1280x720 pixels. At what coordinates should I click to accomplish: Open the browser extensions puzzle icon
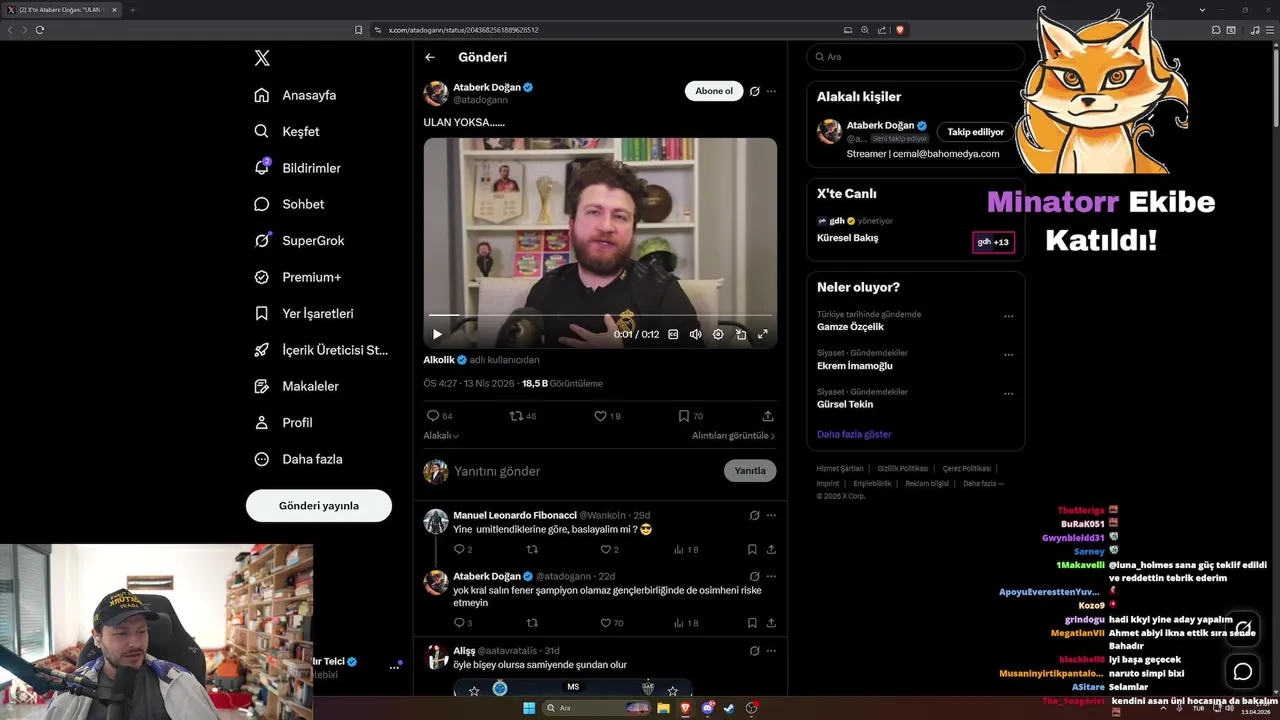1216,30
